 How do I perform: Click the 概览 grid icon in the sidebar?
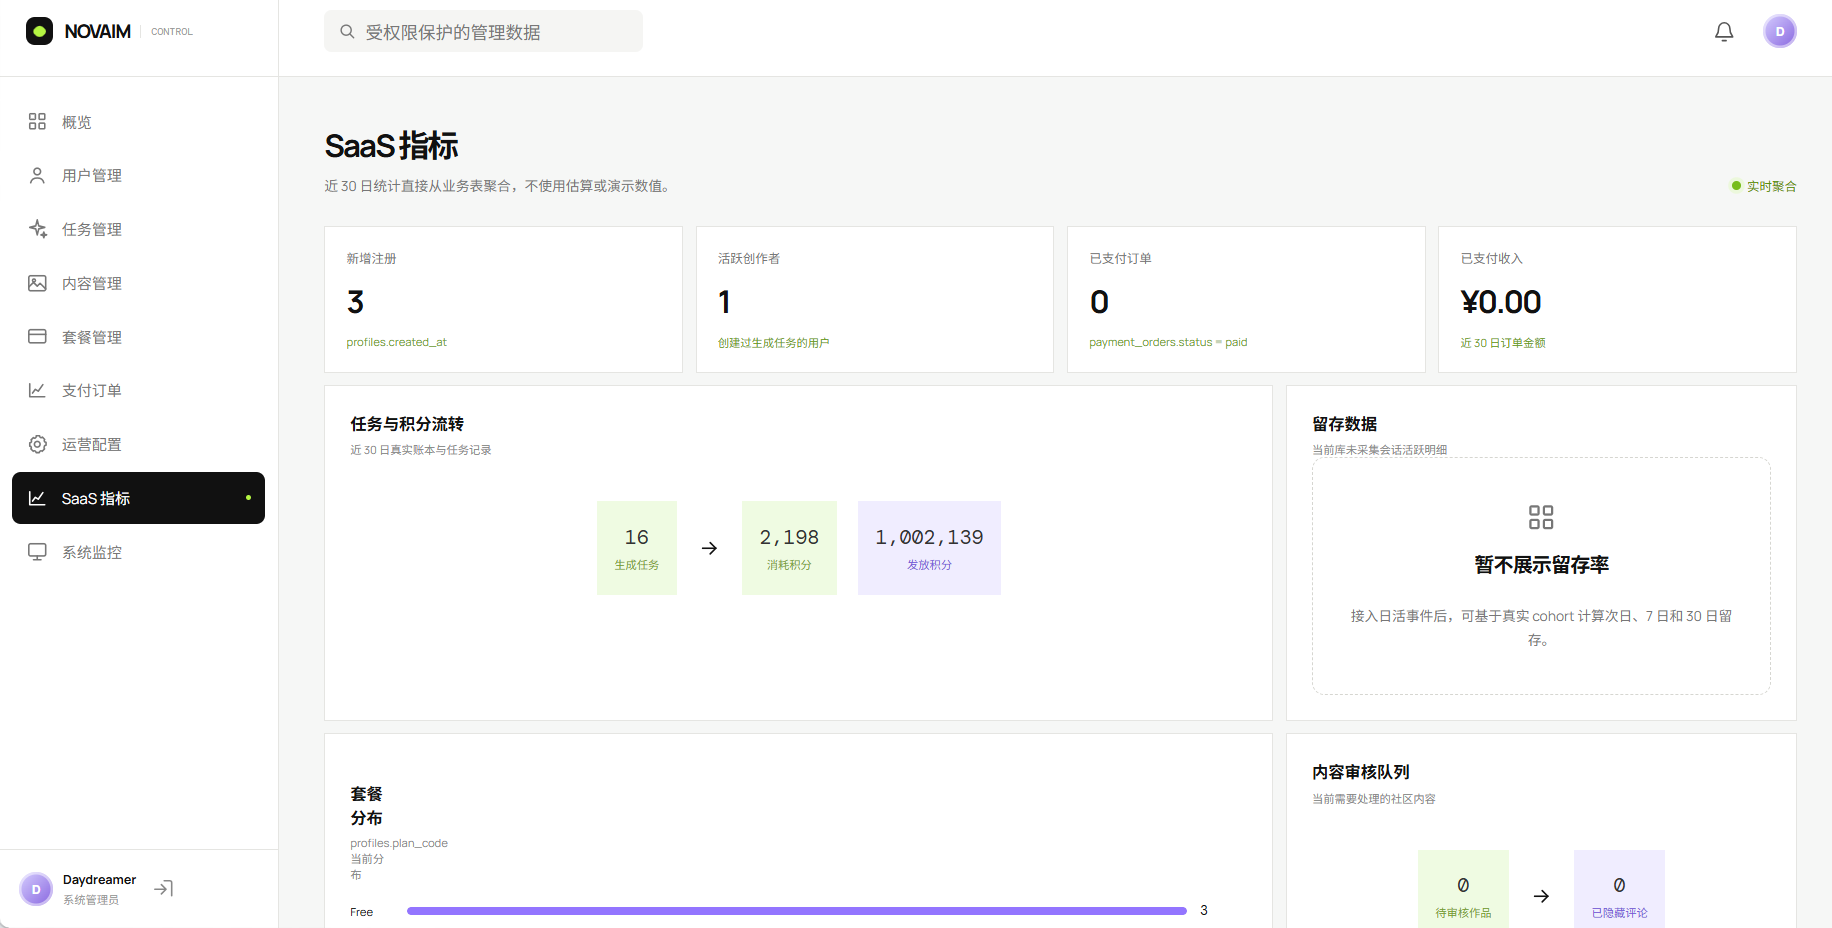[37, 121]
